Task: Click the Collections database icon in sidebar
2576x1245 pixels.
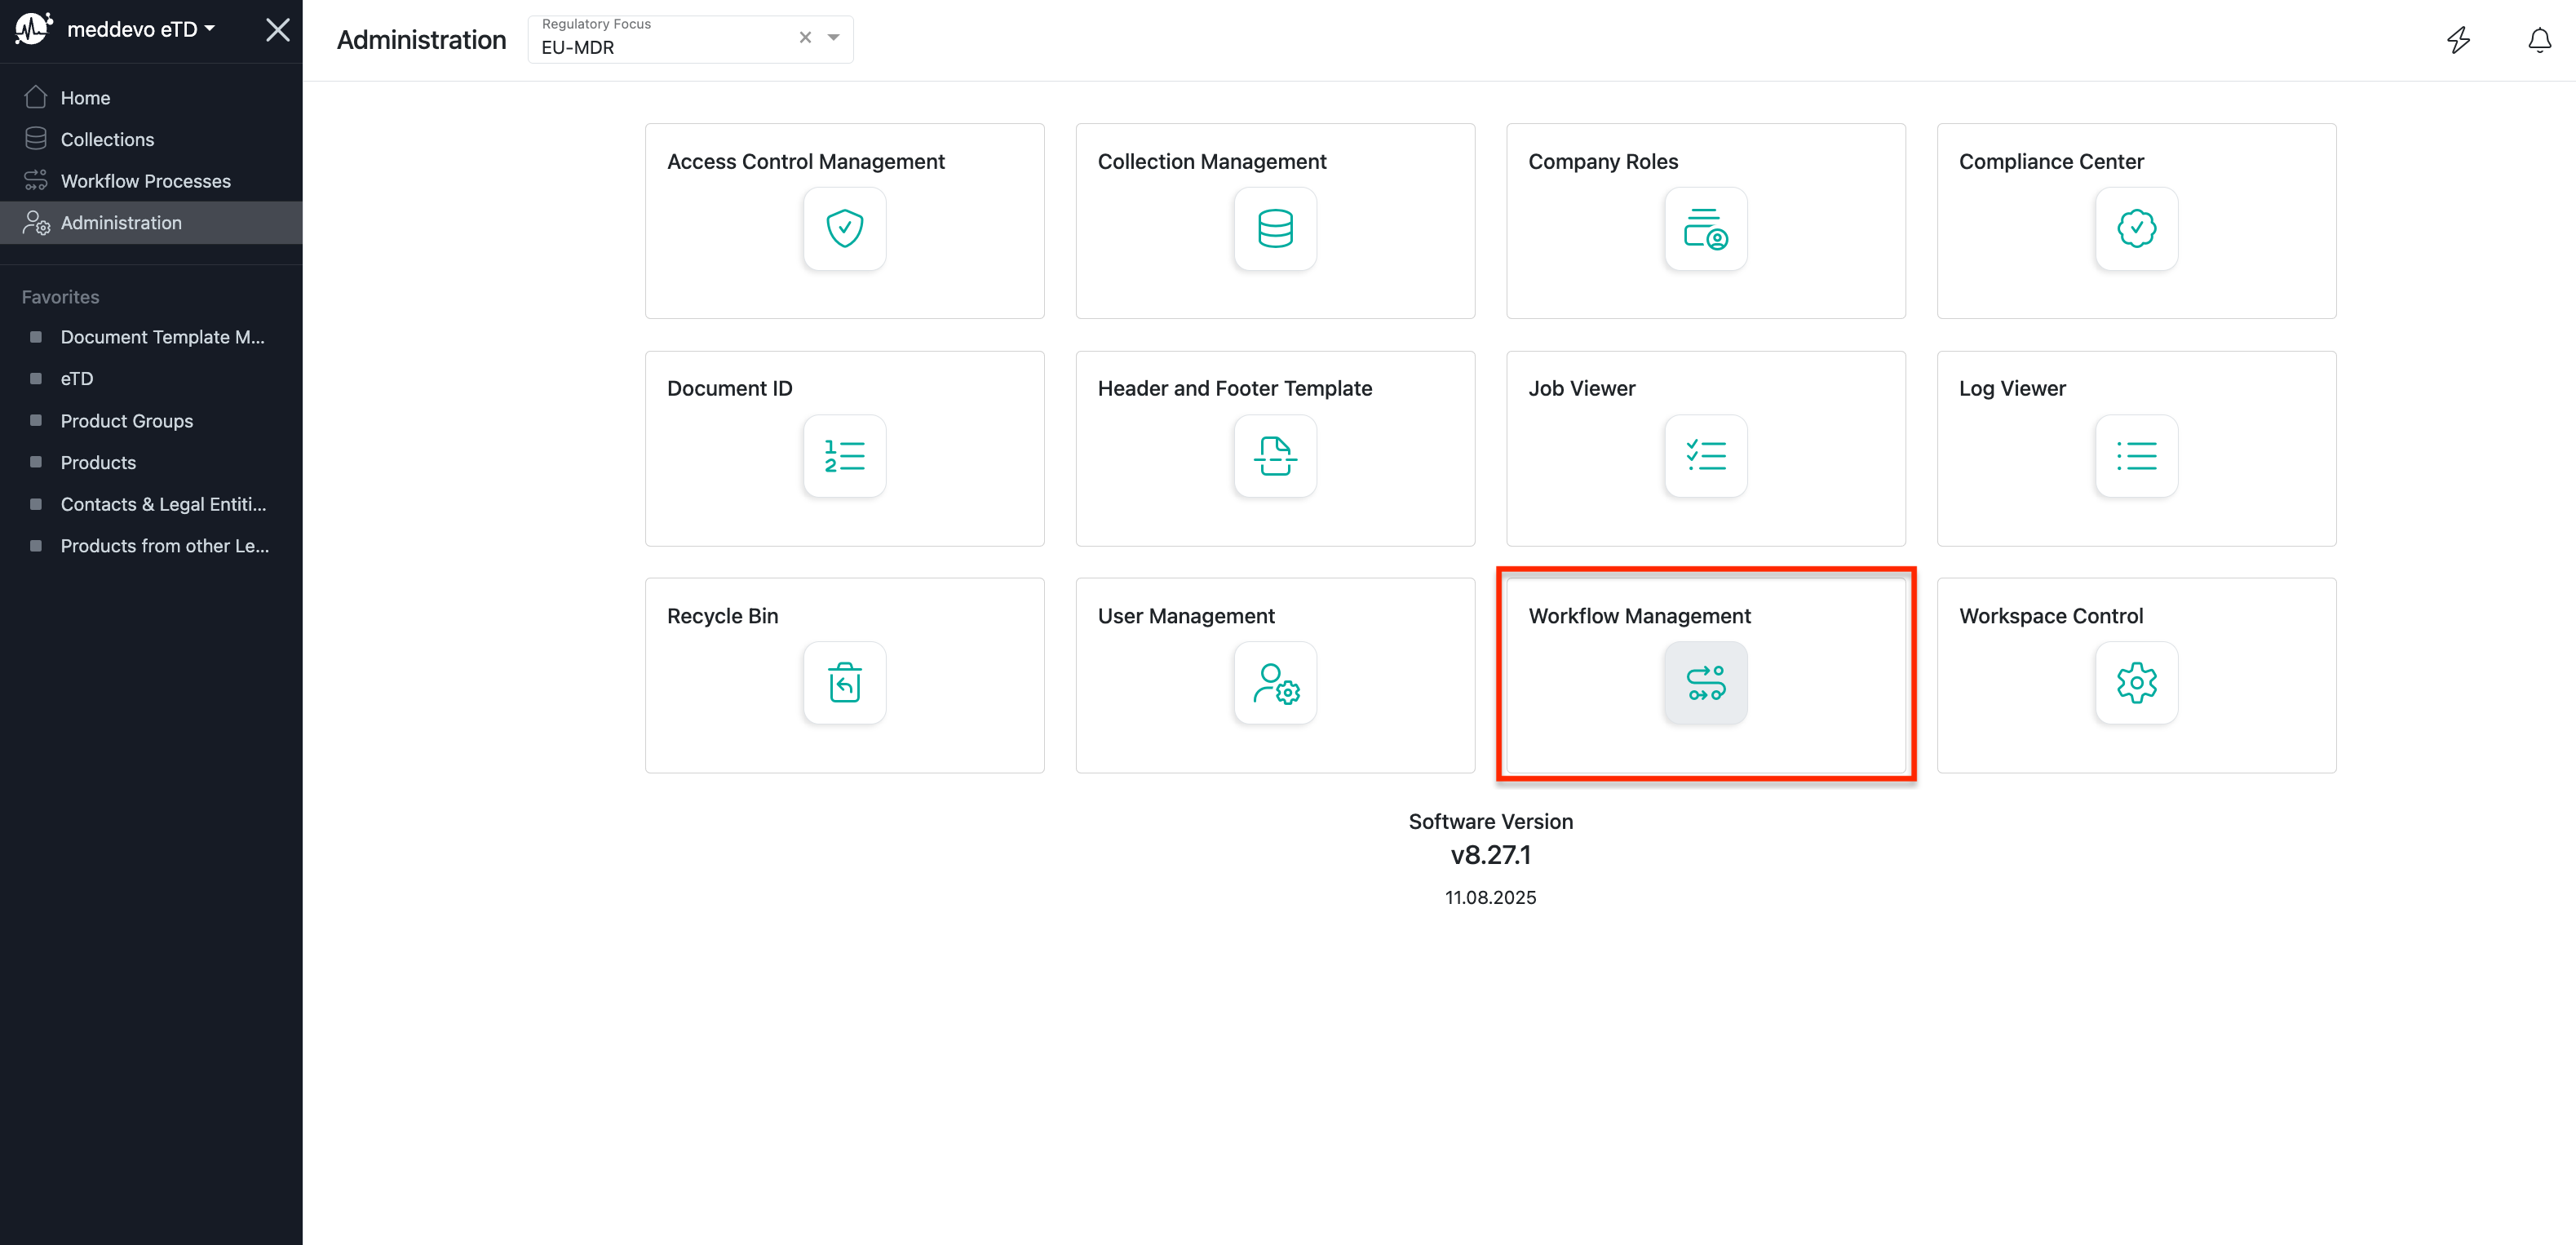Action: coord(36,138)
